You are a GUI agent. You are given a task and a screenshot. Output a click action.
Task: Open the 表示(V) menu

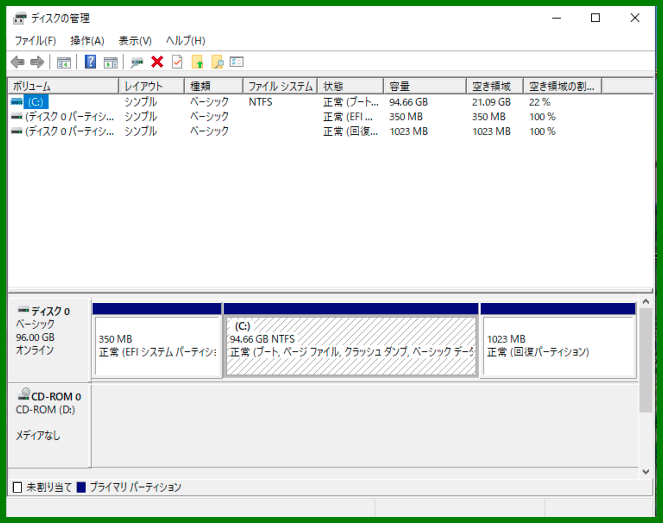(135, 41)
